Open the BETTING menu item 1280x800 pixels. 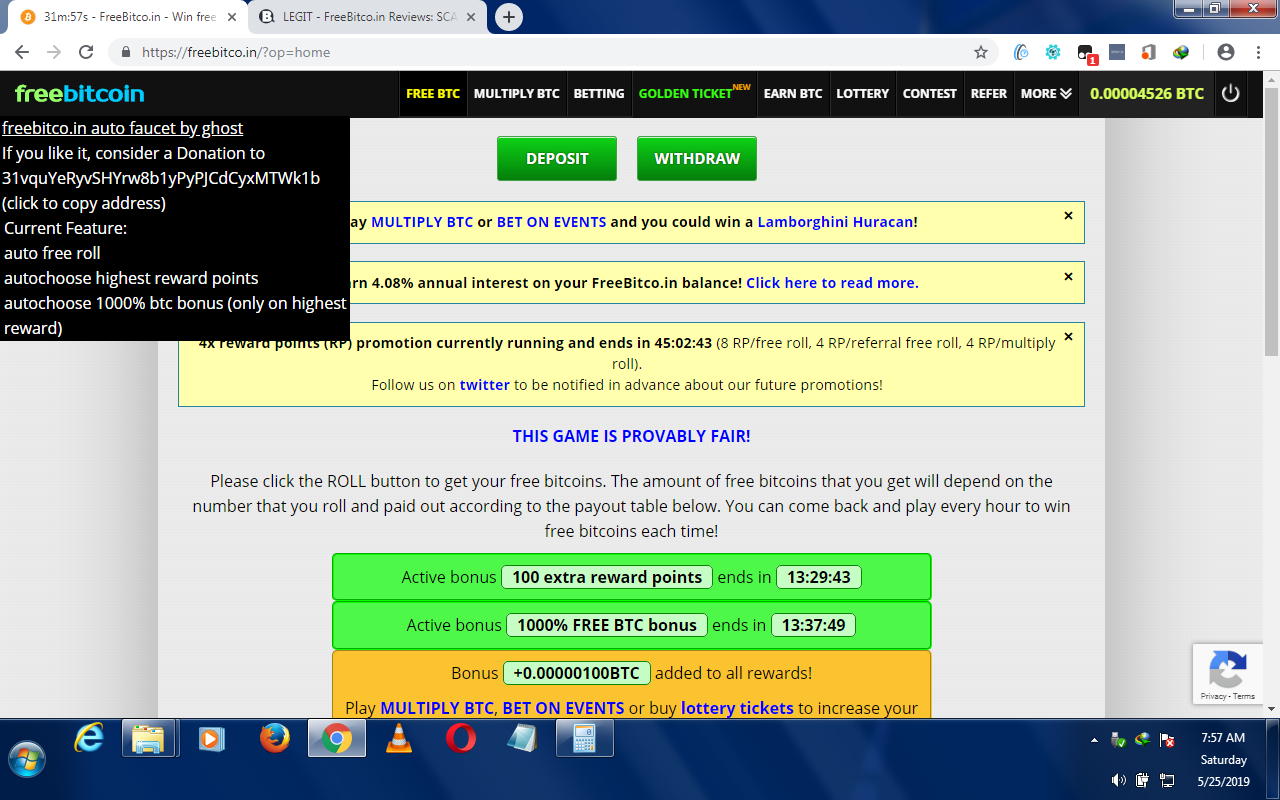[599, 93]
